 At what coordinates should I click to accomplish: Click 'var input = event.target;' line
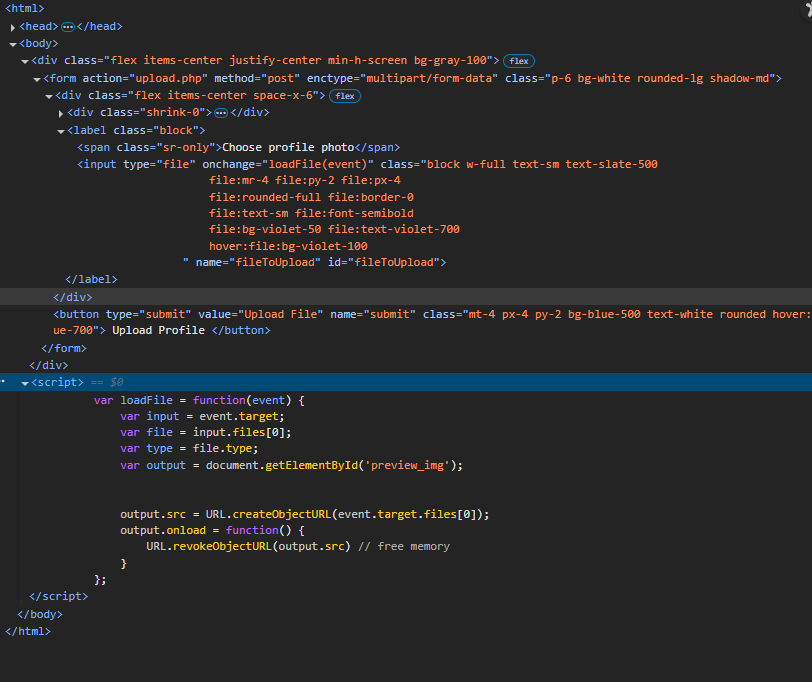202,416
